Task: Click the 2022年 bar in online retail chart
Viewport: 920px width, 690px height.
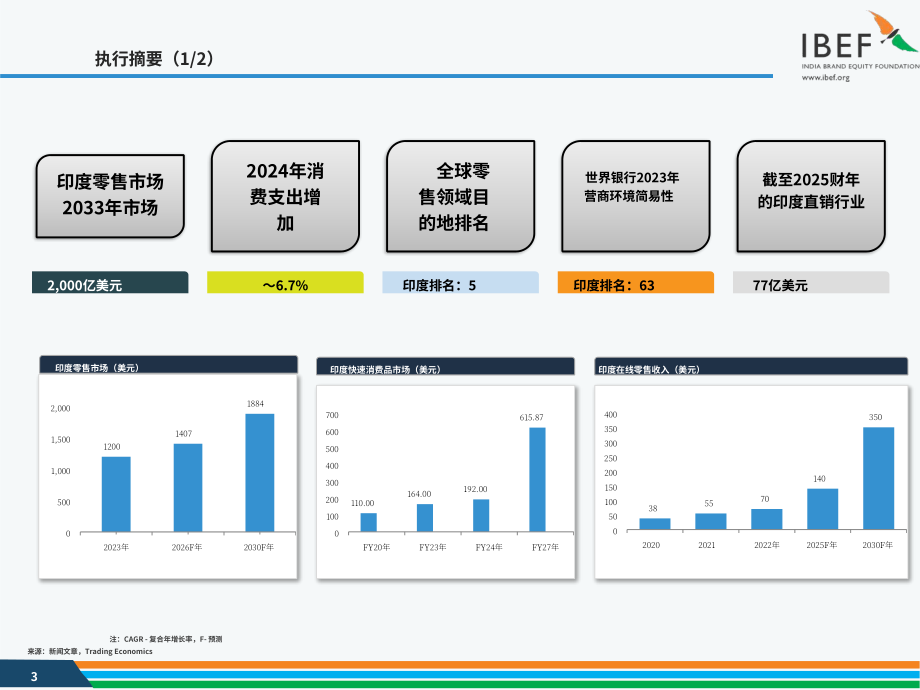Action: click(767, 519)
